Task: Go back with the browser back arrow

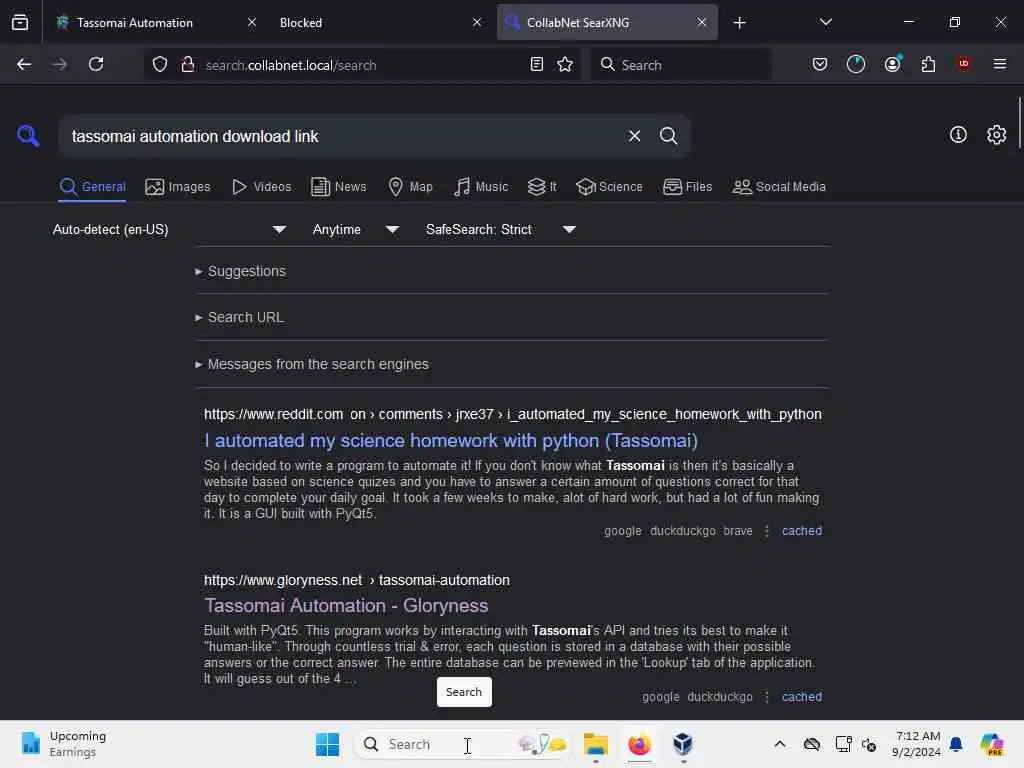Action: (24, 64)
